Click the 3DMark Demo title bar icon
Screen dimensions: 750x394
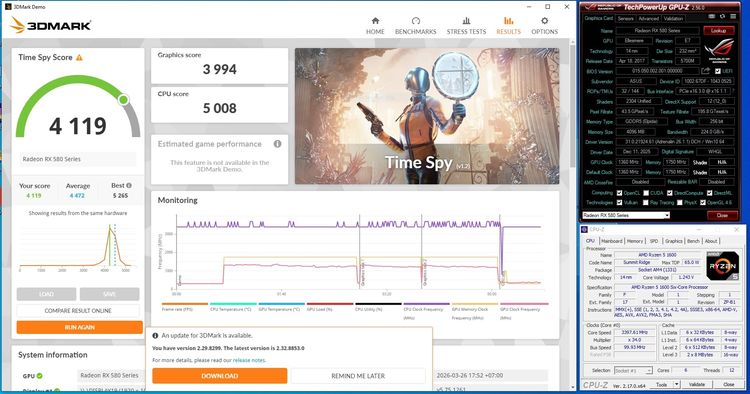pos(8,7)
